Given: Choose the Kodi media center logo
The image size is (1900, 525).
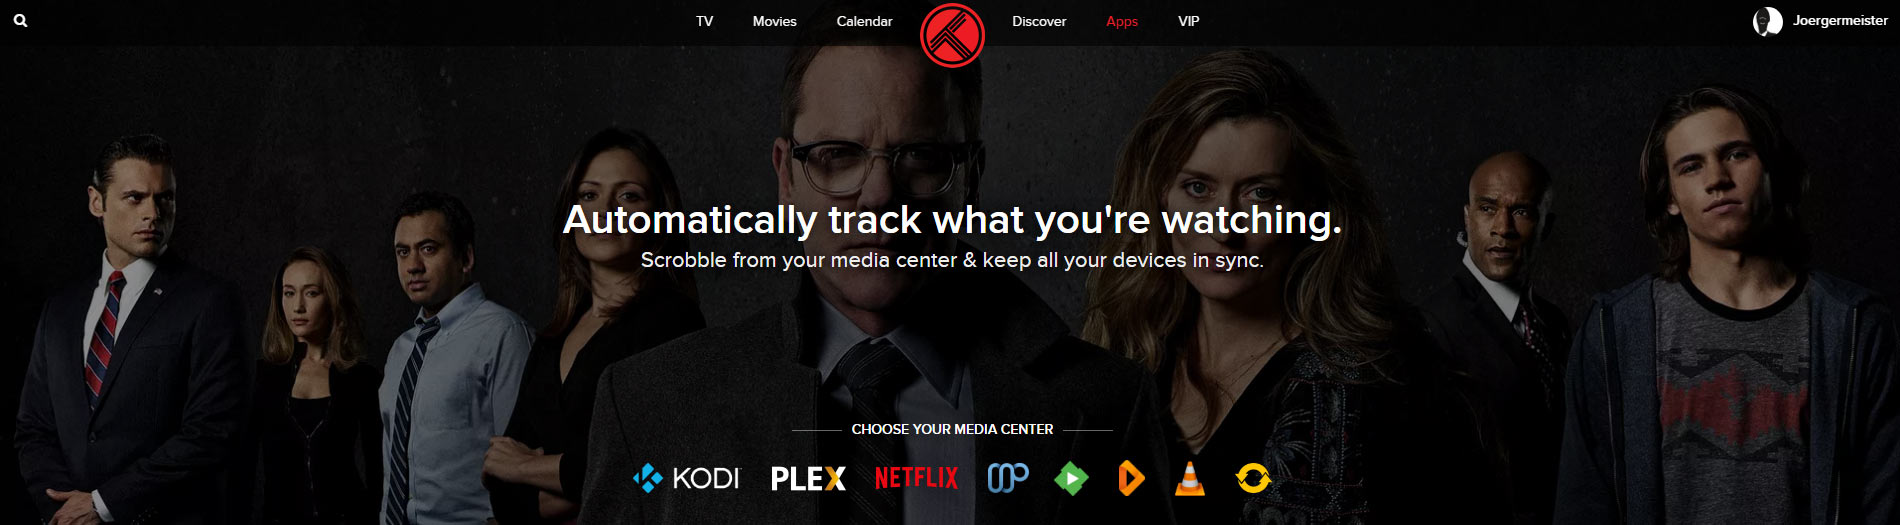Looking at the screenshot, I should 686,478.
